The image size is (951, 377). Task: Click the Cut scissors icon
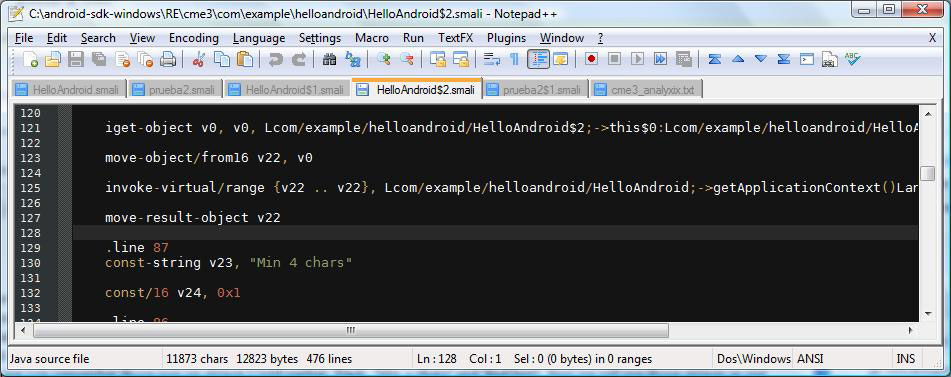[x=198, y=59]
